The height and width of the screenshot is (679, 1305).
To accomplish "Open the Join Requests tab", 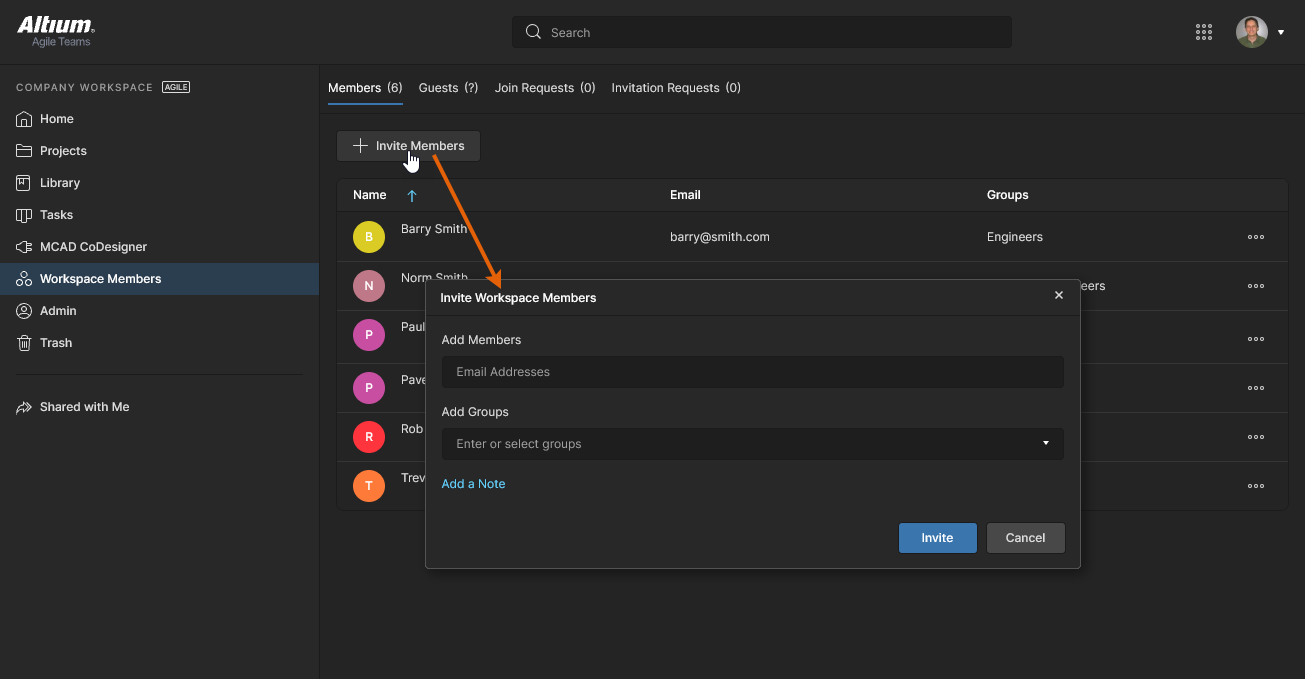I will tap(545, 88).
